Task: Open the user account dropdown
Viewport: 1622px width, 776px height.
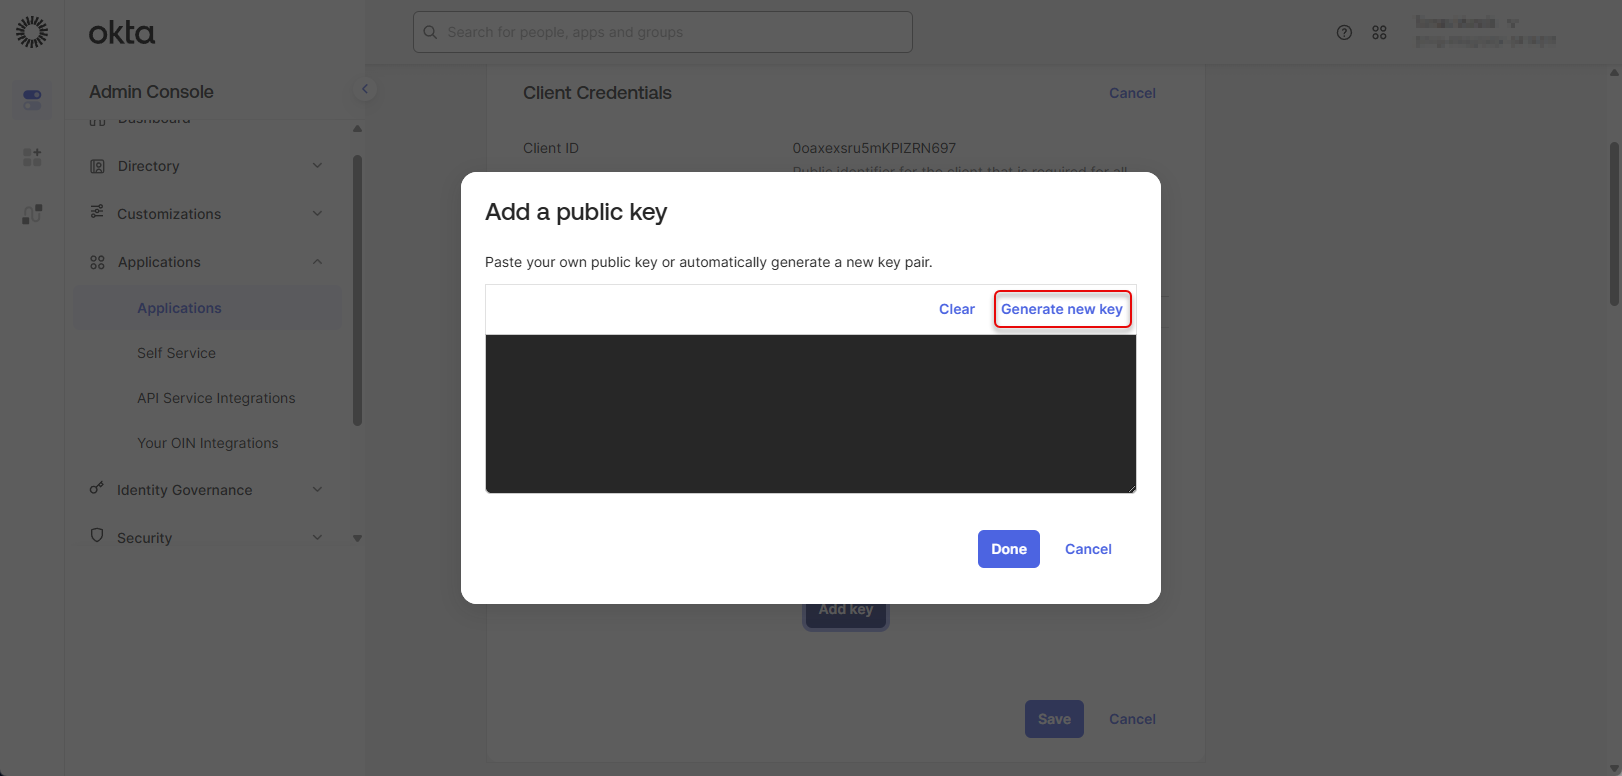Action: coord(1484,32)
